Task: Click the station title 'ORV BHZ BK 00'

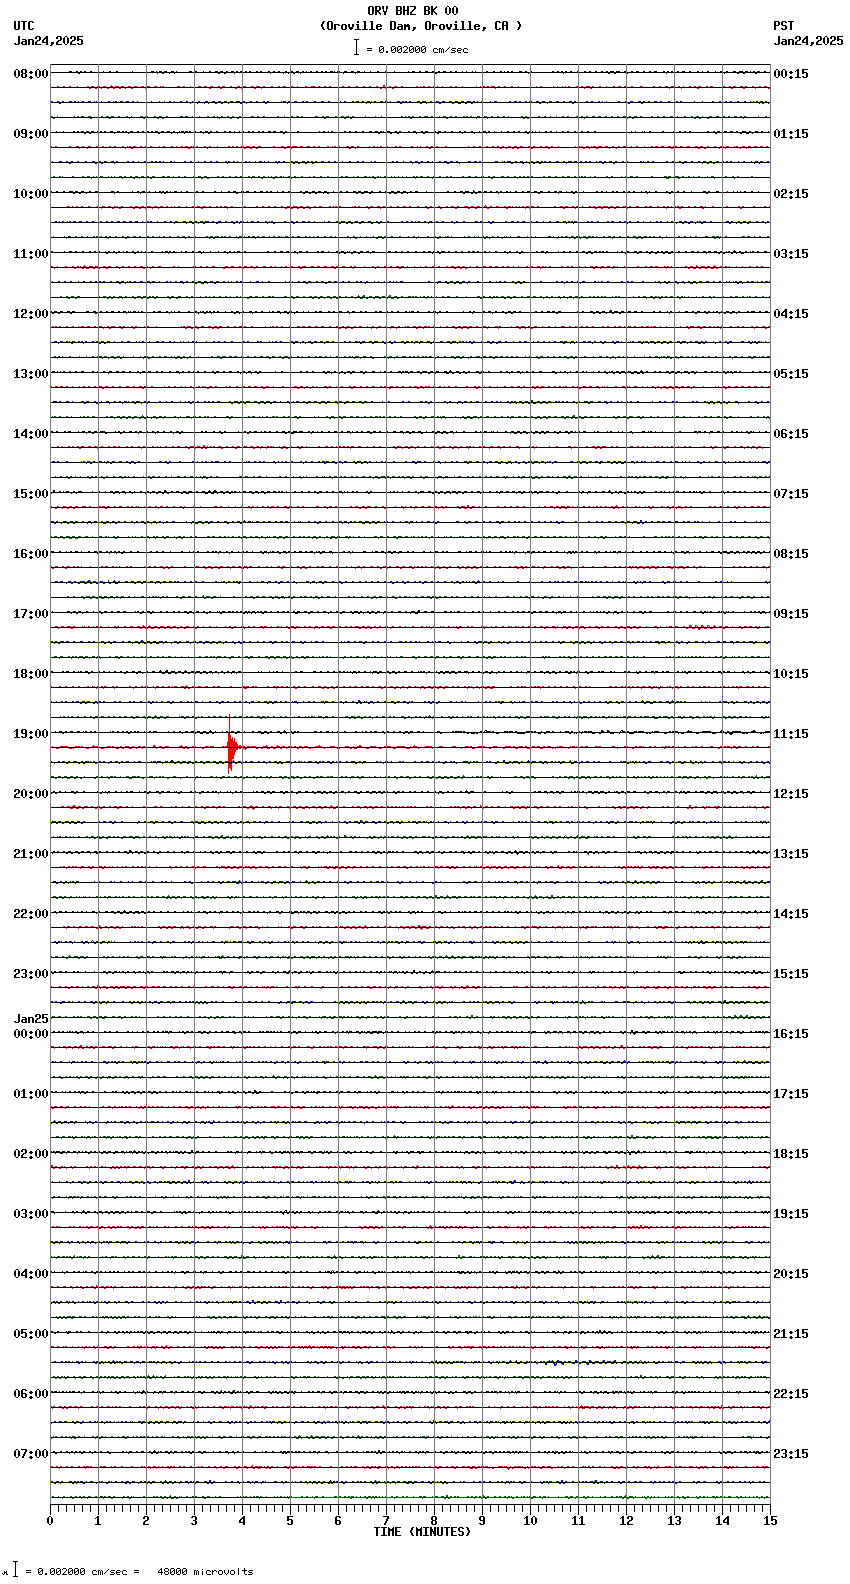Action: point(413,11)
